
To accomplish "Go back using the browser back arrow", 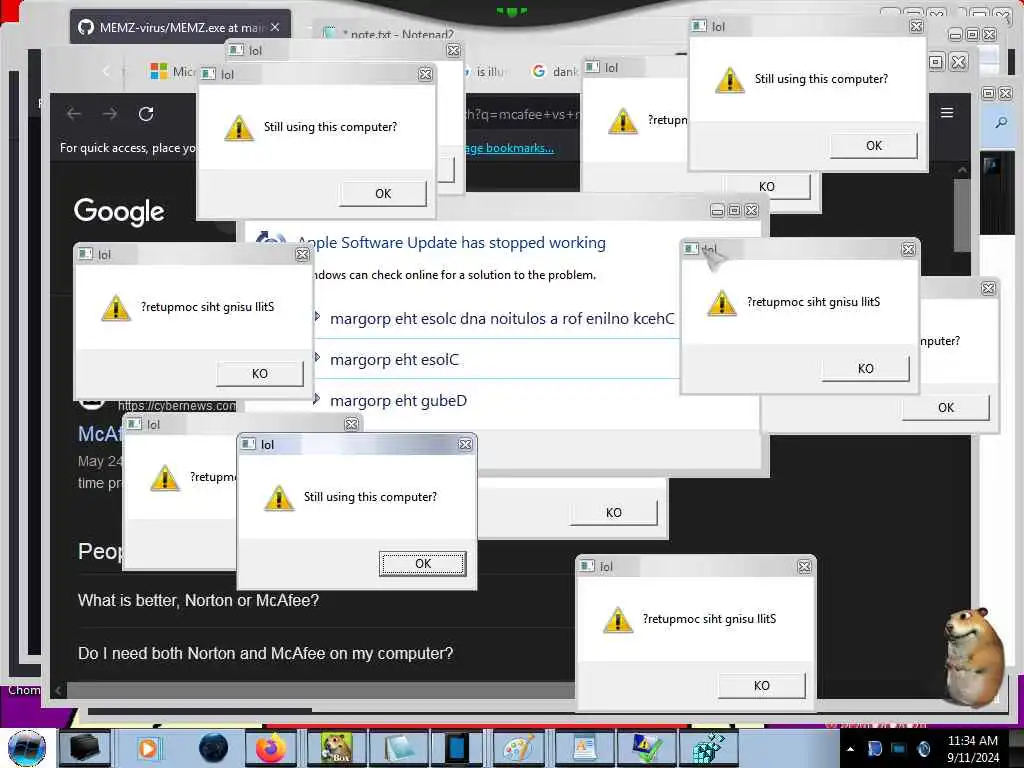I will (x=74, y=114).
